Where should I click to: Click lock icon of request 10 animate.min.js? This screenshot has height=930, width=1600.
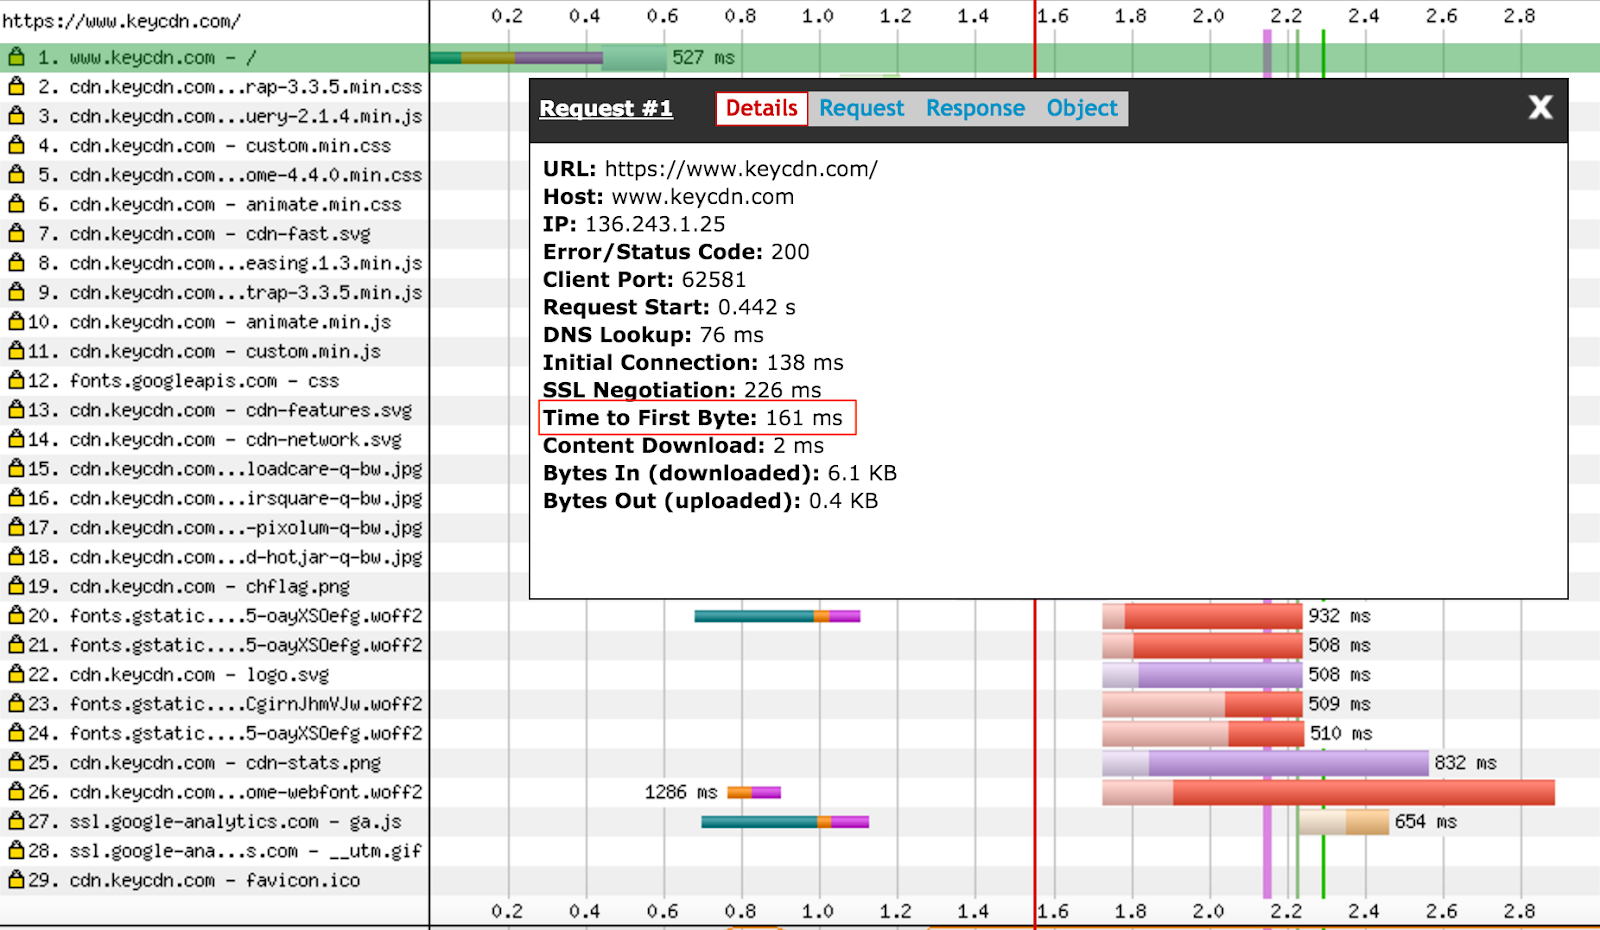(16, 321)
